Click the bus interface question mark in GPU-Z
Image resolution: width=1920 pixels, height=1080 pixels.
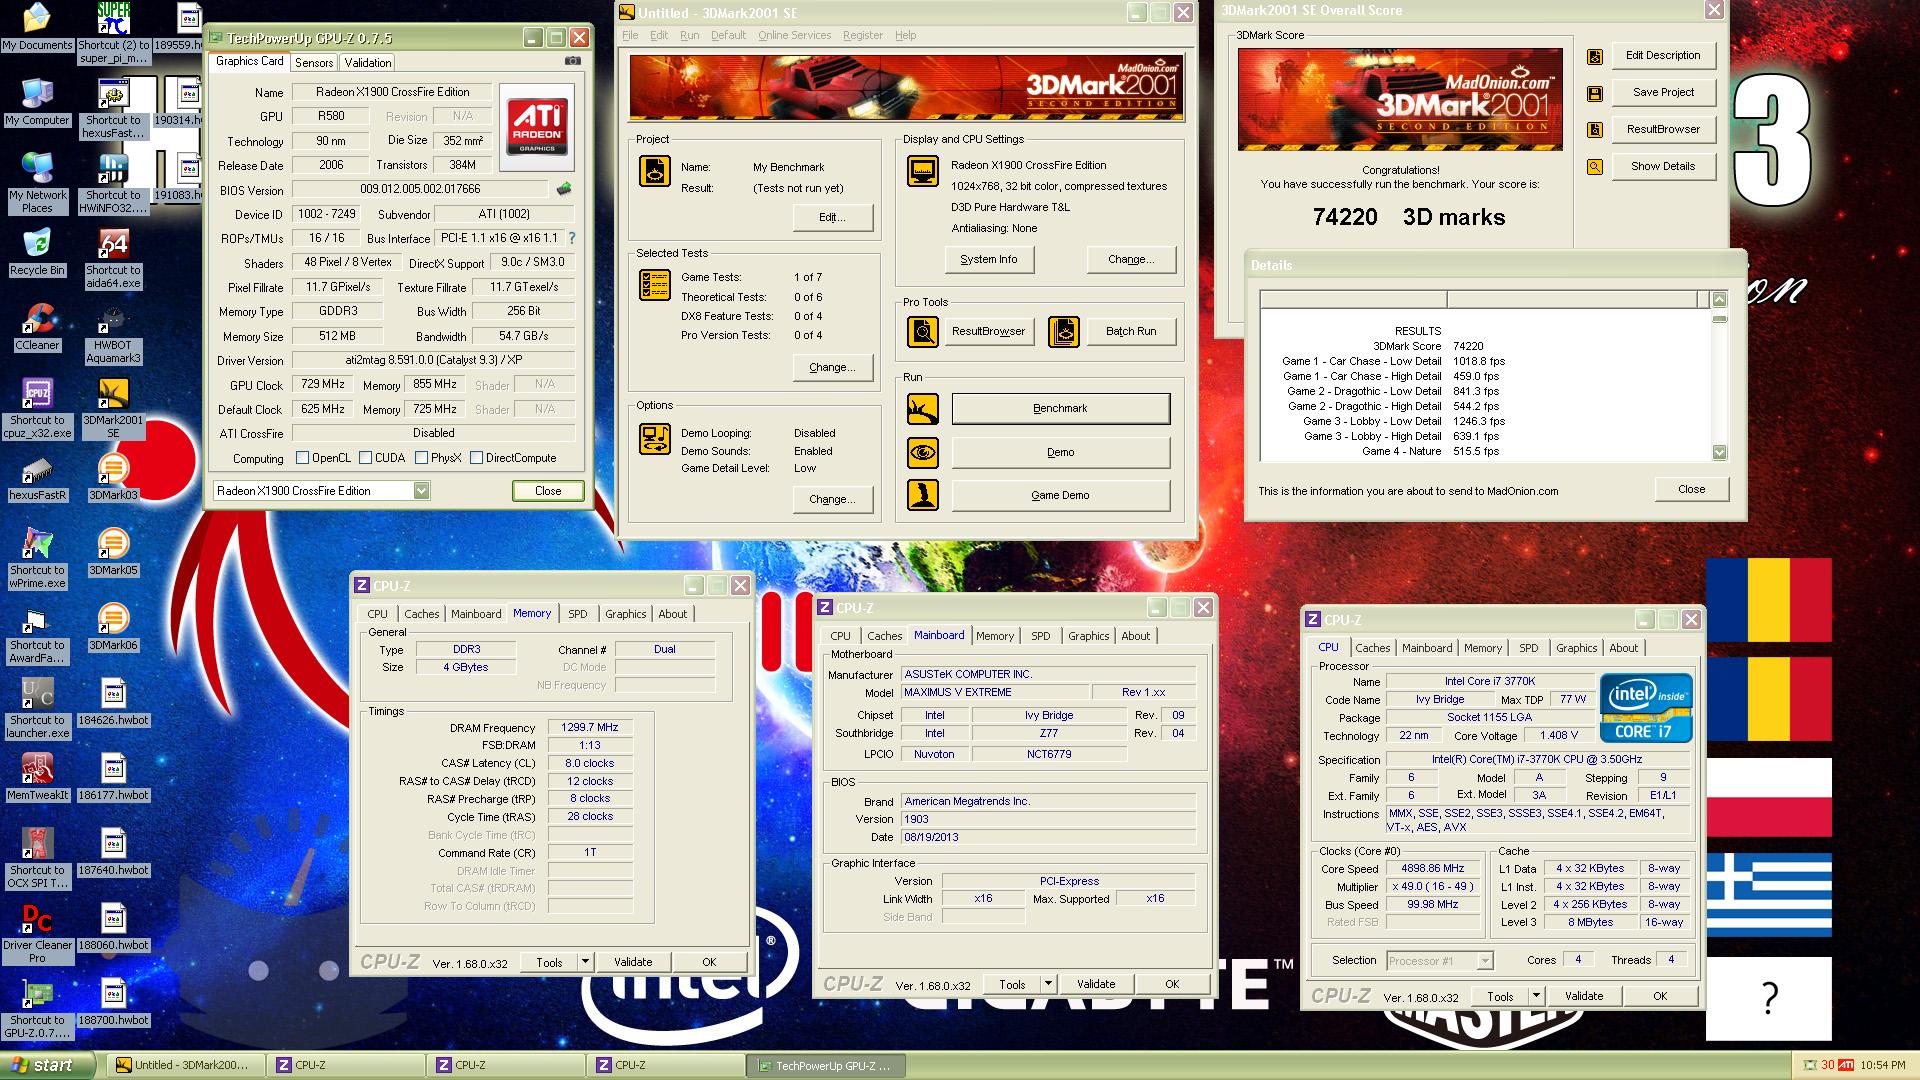(572, 238)
